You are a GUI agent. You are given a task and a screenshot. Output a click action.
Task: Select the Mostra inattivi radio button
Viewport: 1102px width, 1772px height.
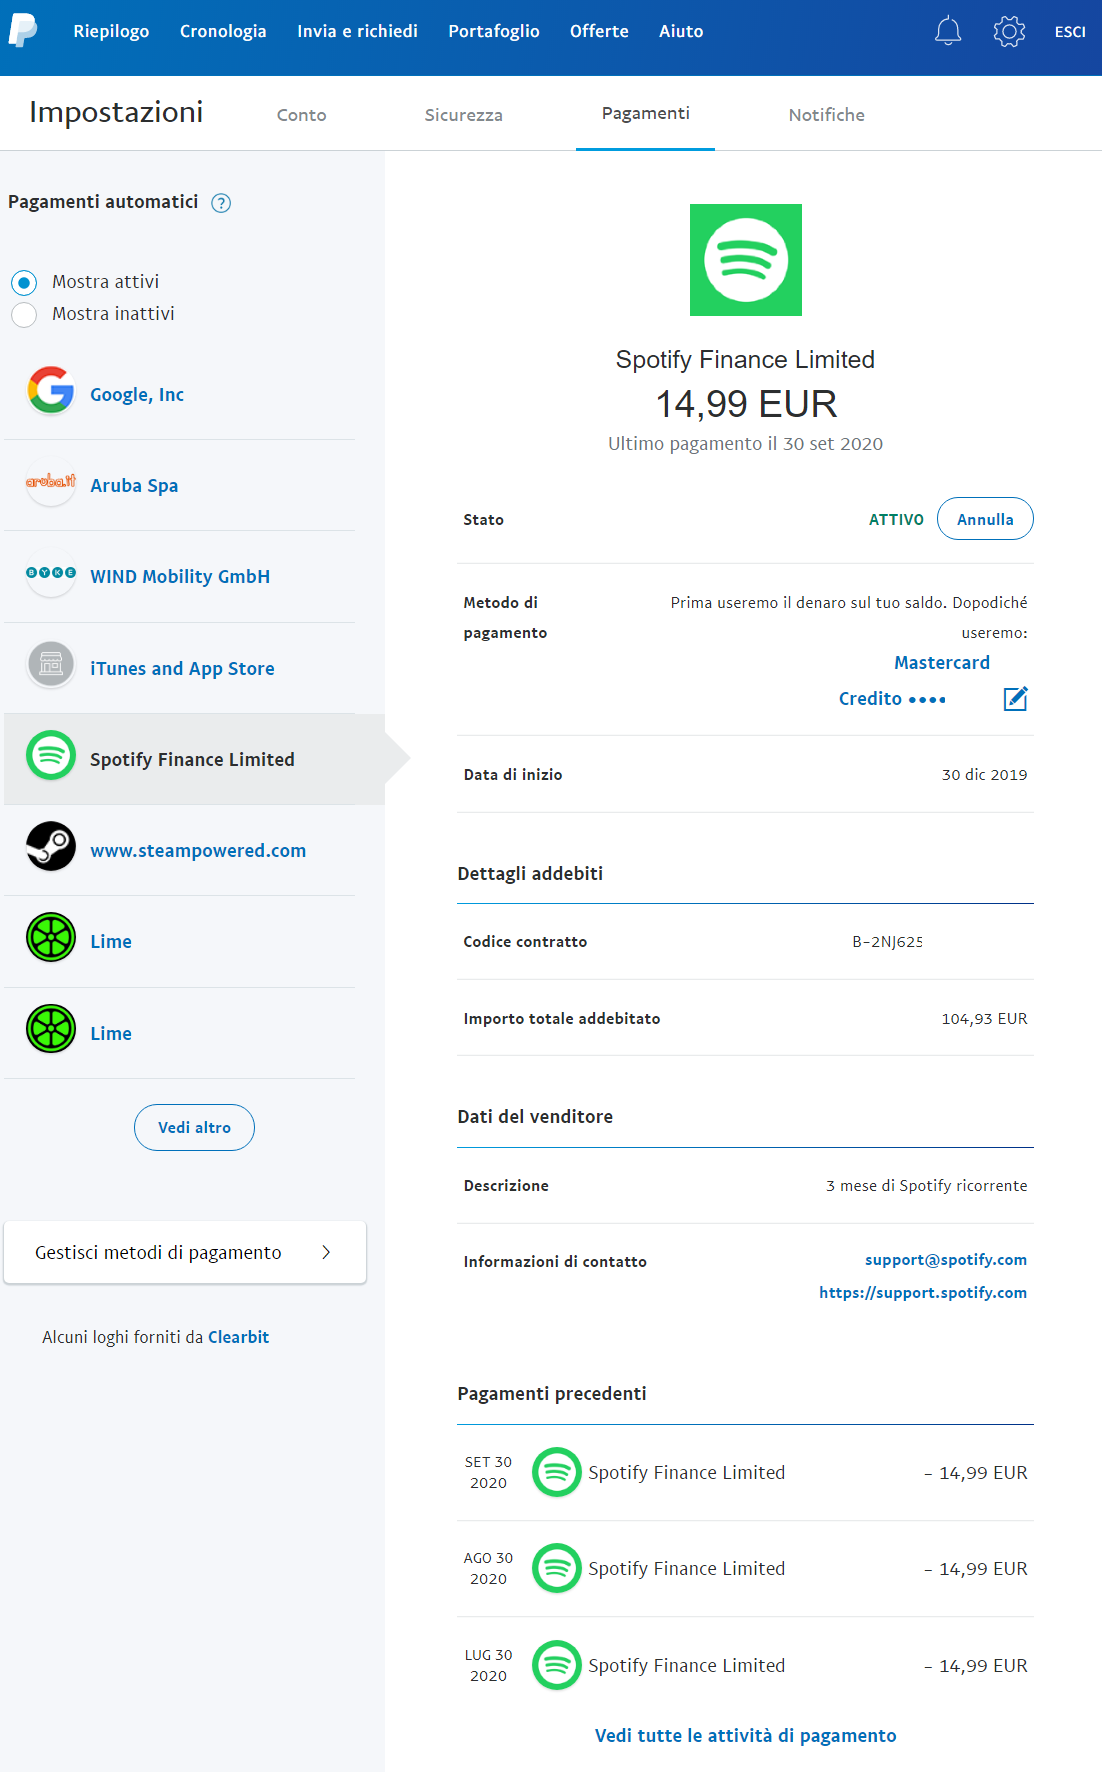pos(24,315)
